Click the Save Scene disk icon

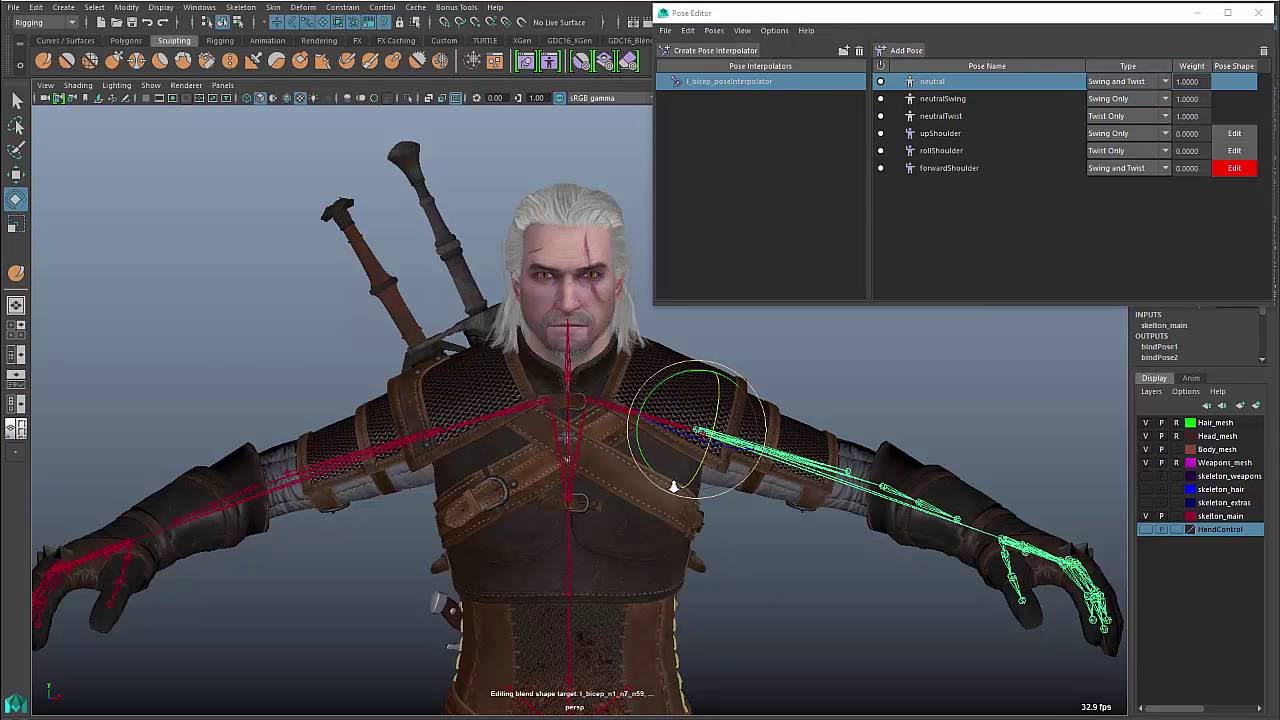(x=131, y=22)
